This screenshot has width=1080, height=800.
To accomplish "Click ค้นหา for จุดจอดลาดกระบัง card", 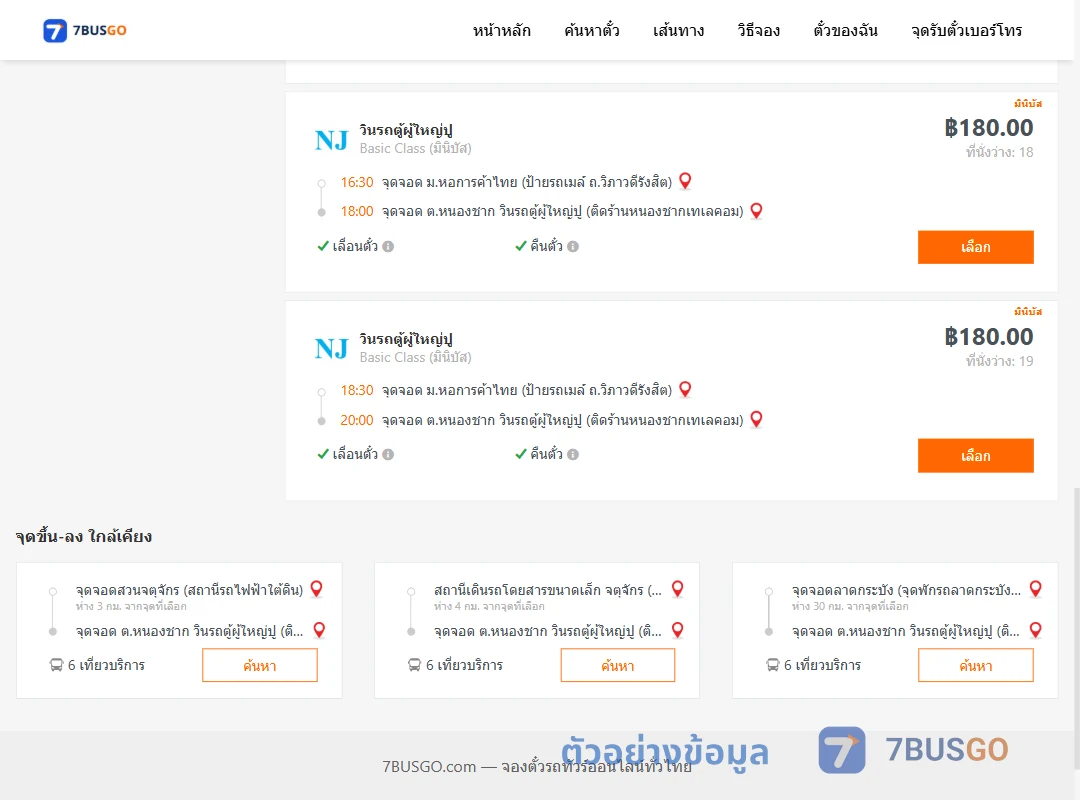I will tap(975, 666).
